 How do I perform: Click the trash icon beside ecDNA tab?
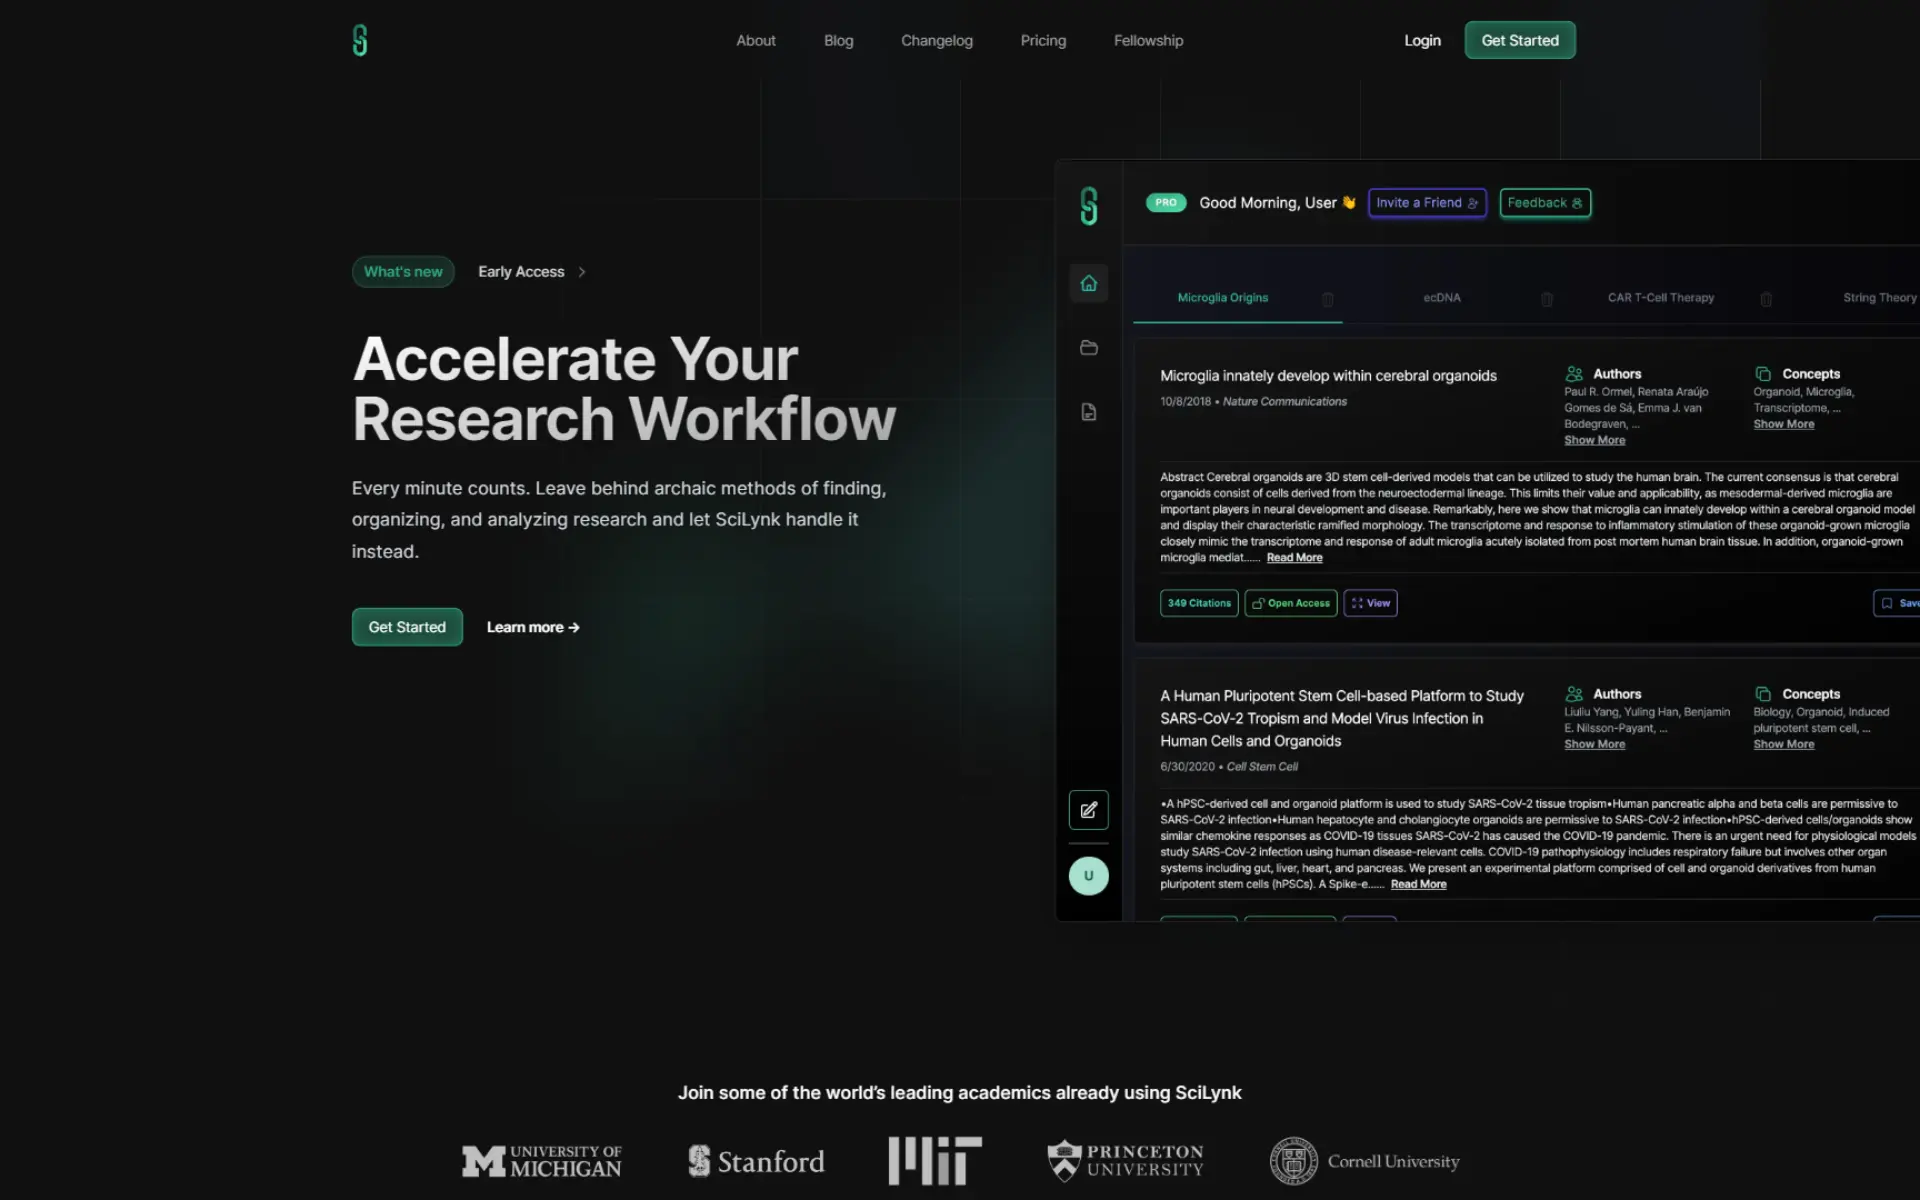click(x=1546, y=299)
